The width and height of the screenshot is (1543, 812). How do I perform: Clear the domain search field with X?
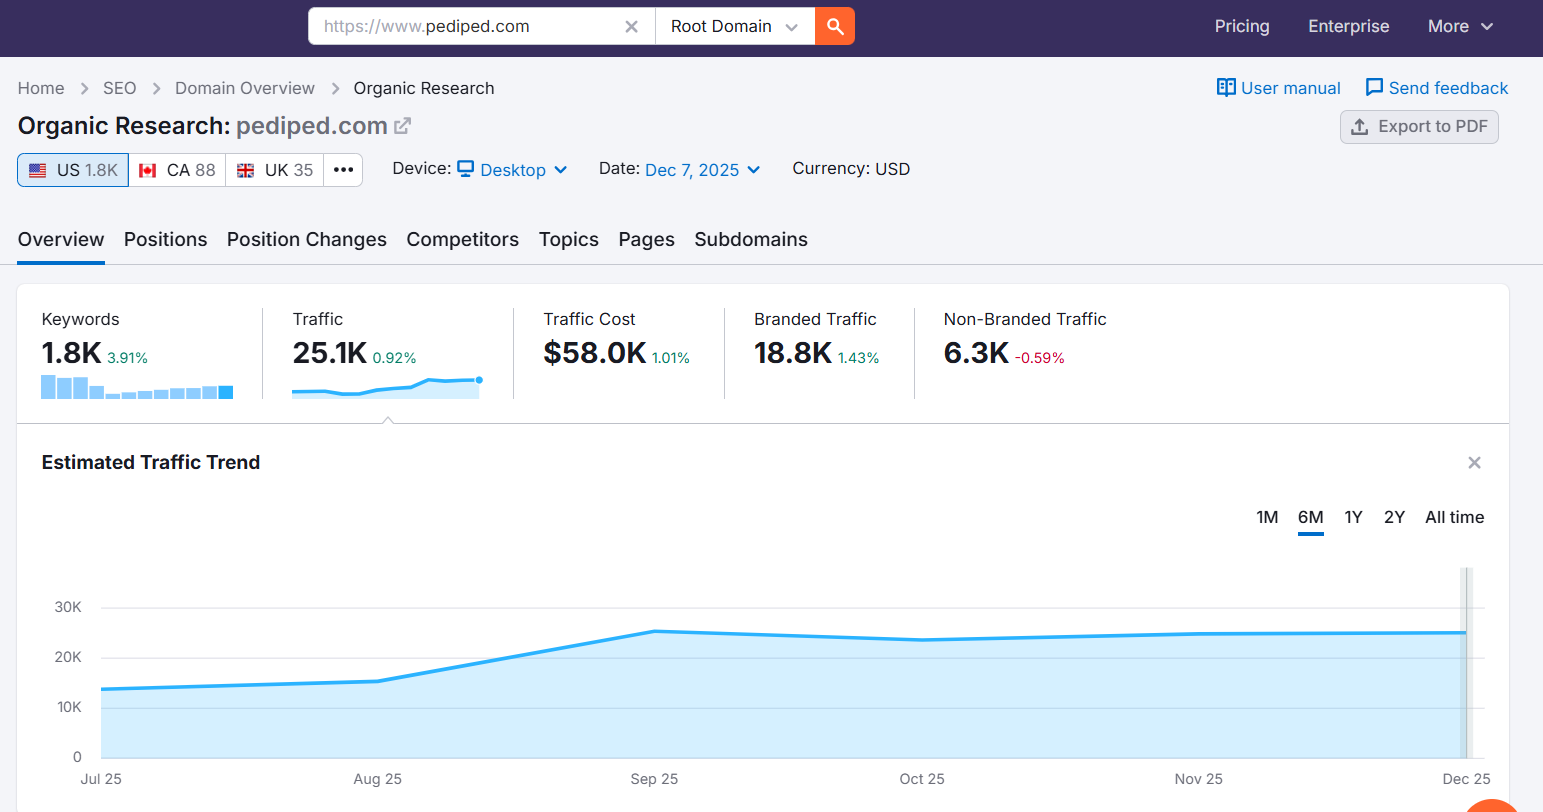pyautogui.click(x=631, y=27)
